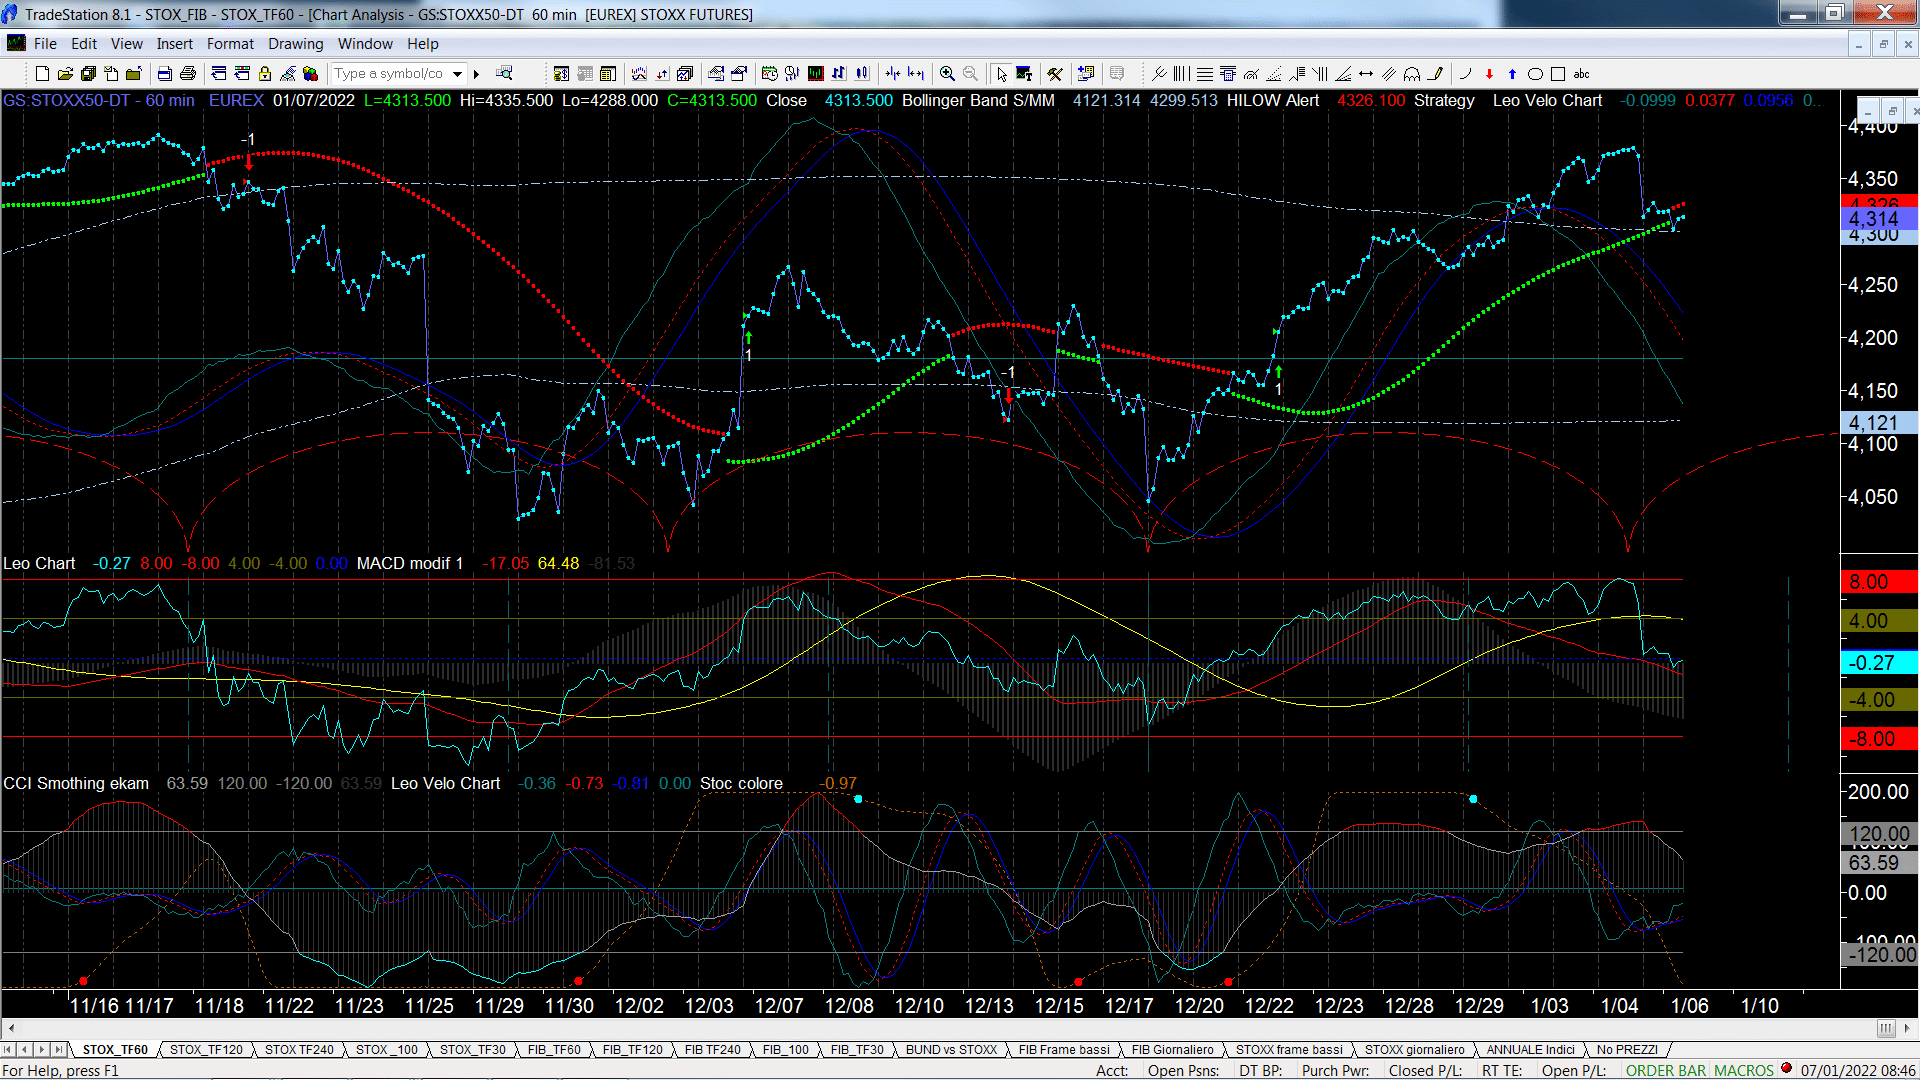Click the black chart window icon
This screenshot has width=1920, height=1080.
(x=815, y=73)
